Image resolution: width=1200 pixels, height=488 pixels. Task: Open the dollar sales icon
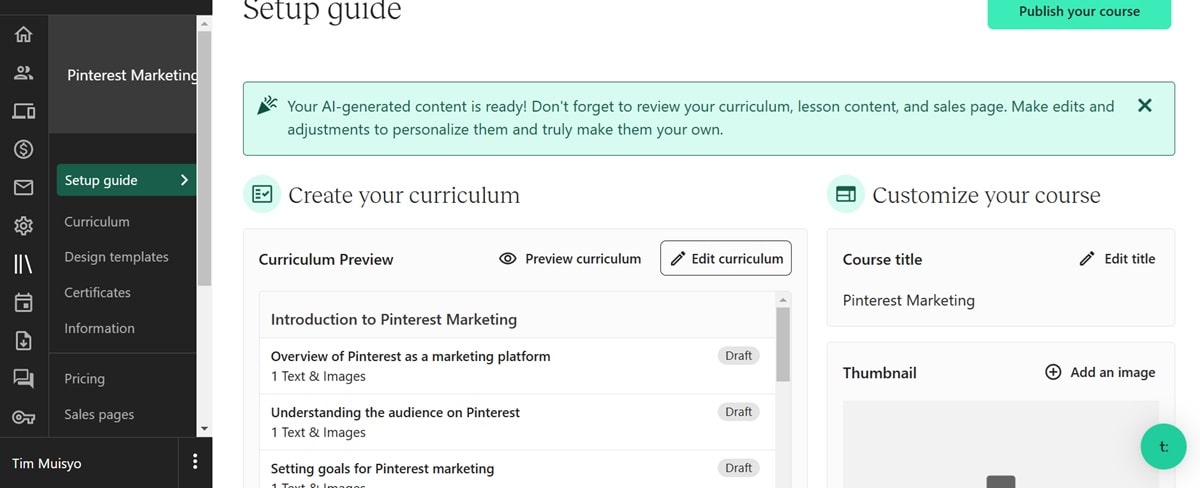point(23,149)
